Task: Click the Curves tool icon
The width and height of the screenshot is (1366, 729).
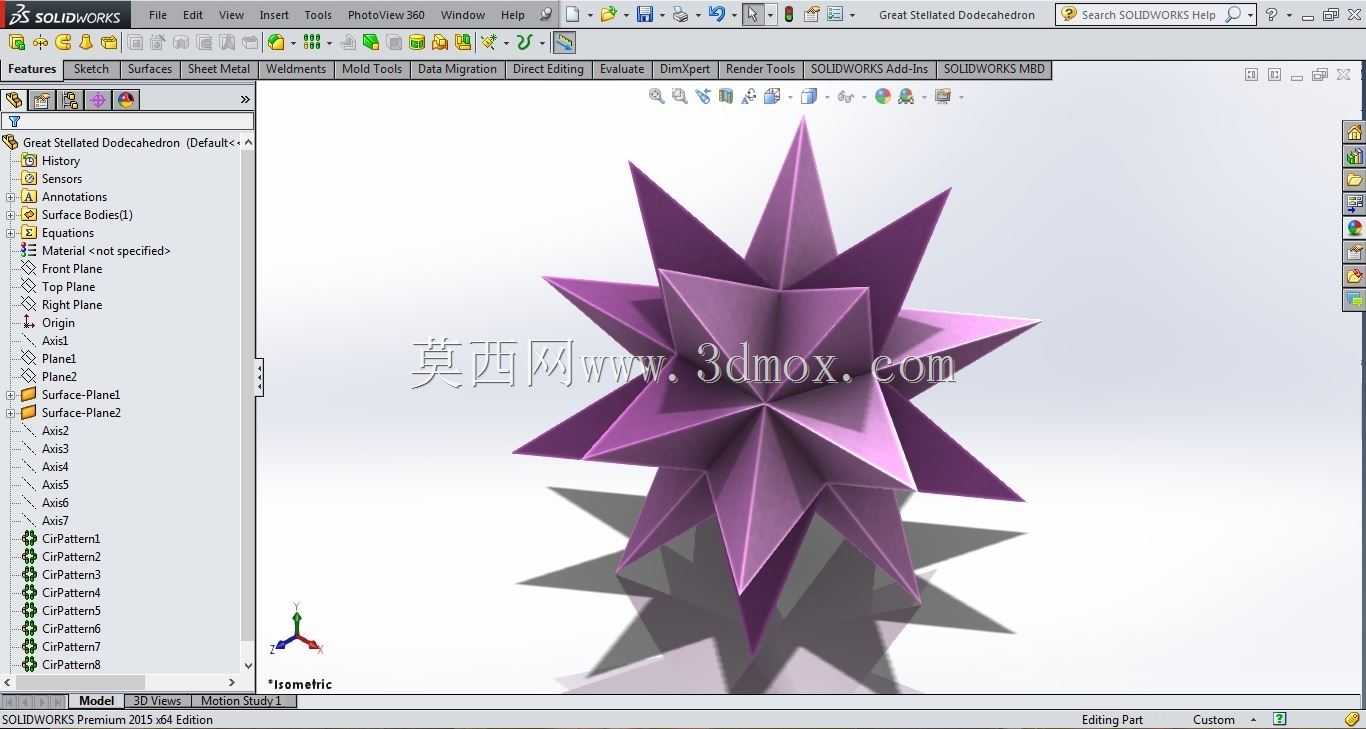Action: [x=524, y=42]
